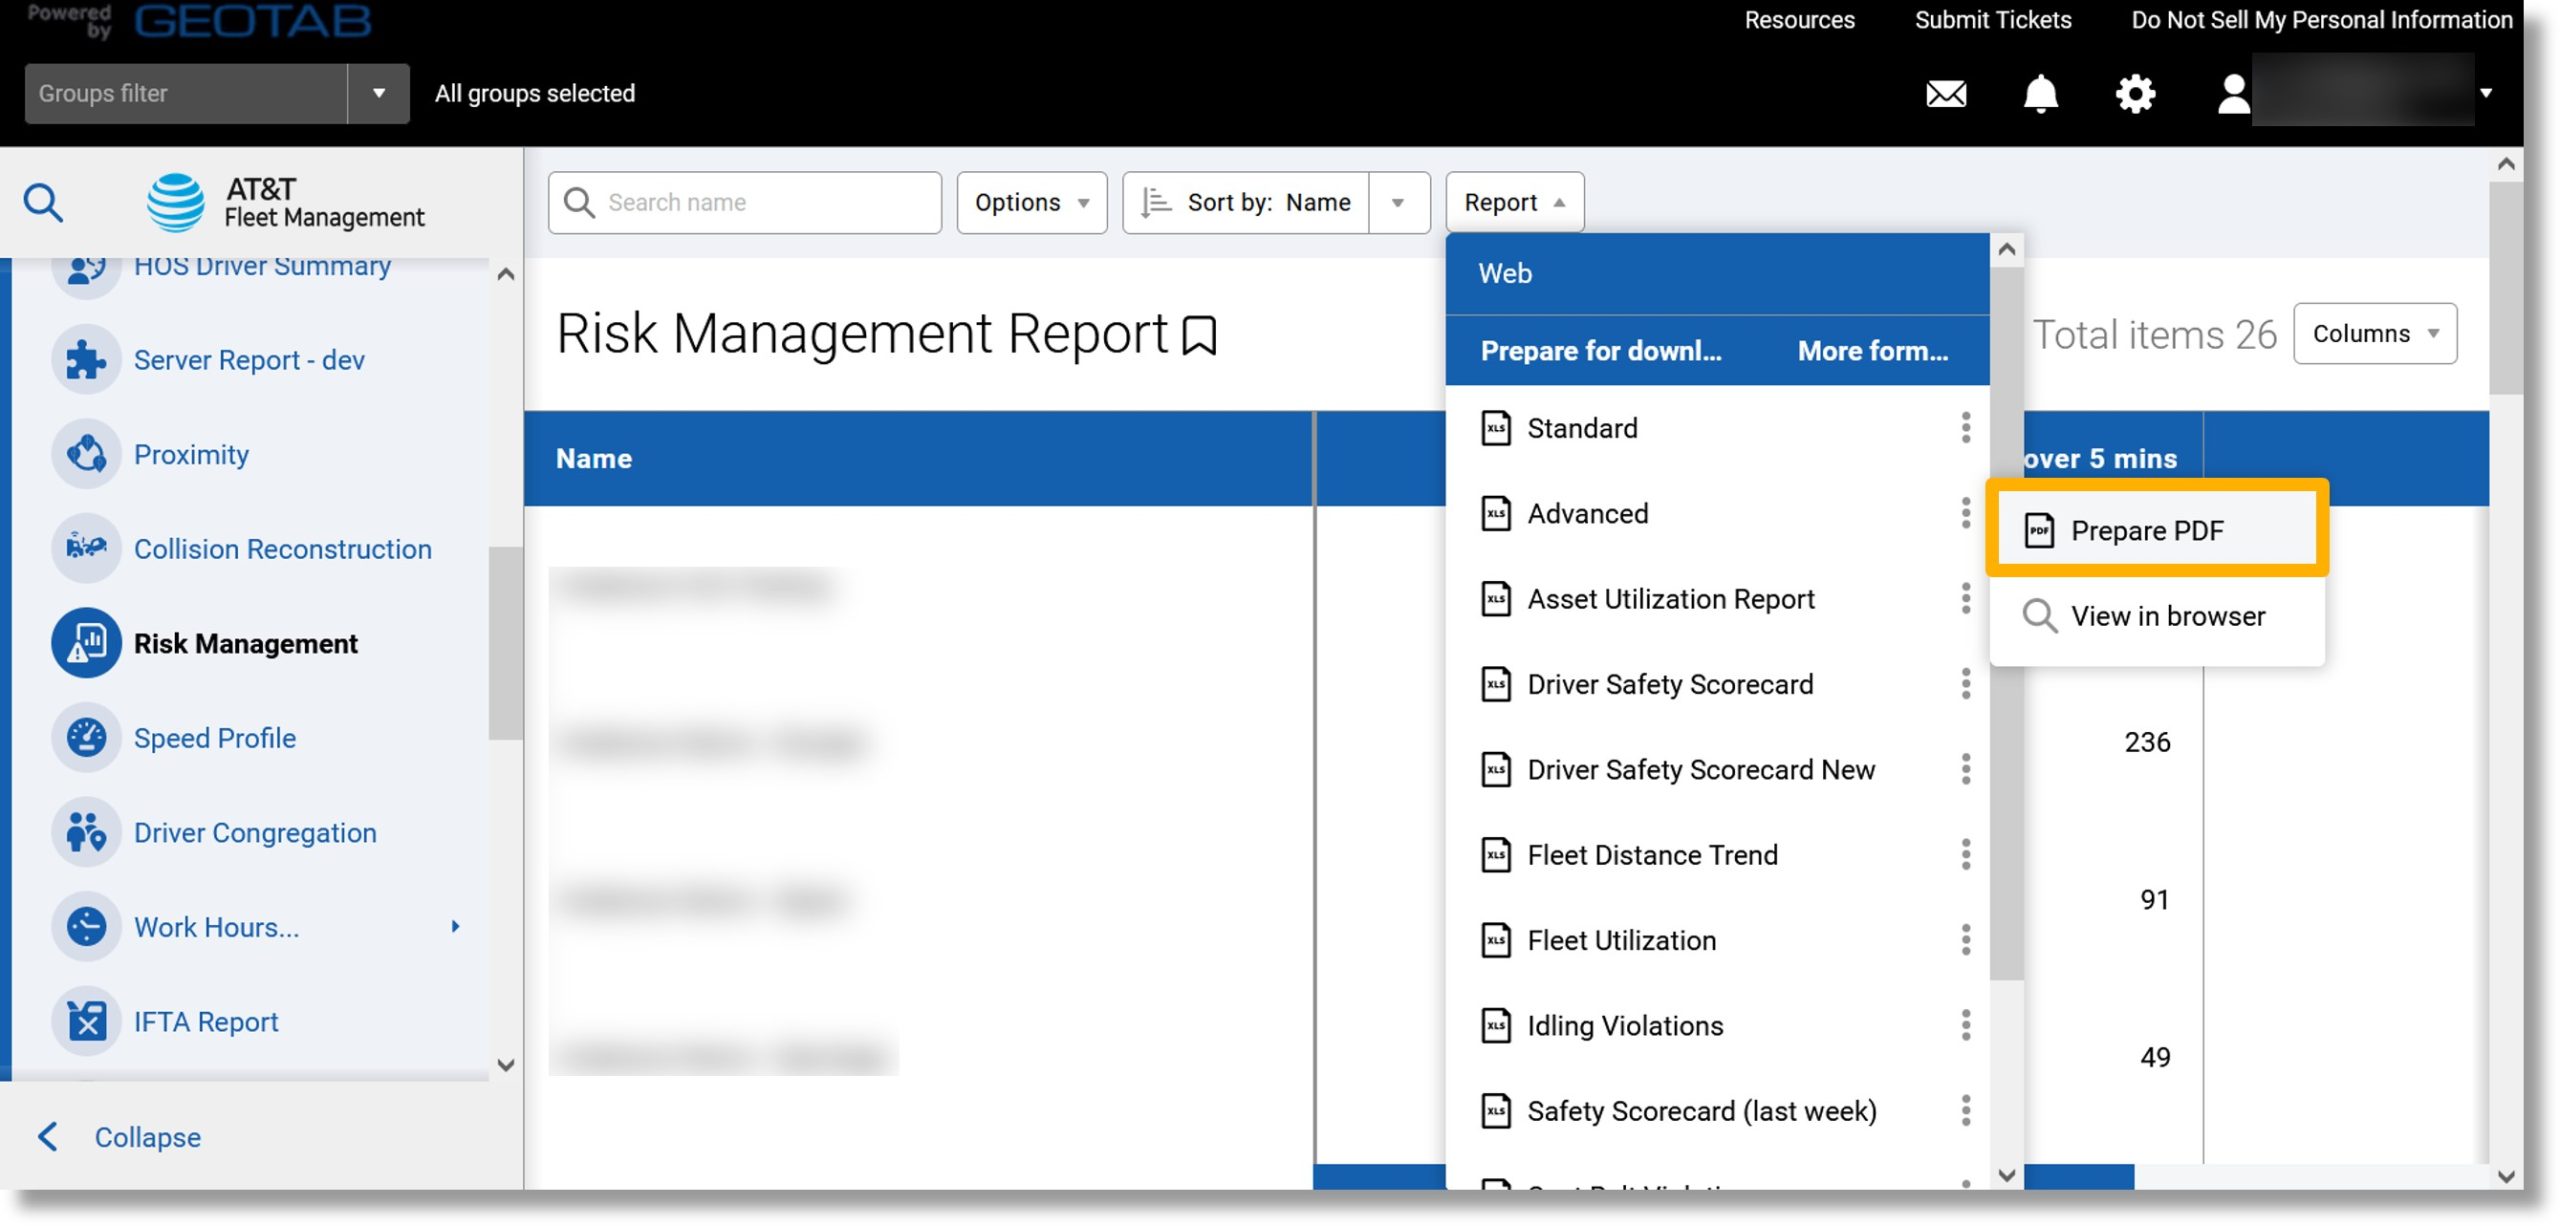Select Driver Safety Scorecard report

[1669, 684]
